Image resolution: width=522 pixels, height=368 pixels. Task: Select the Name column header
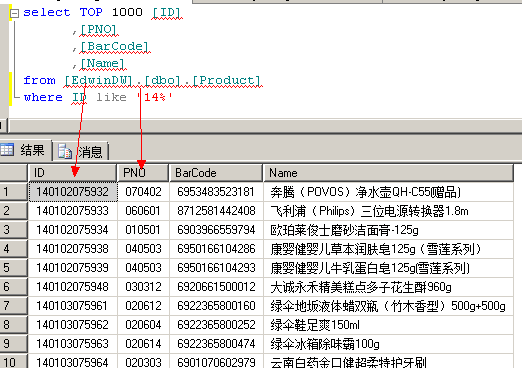click(388, 173)
